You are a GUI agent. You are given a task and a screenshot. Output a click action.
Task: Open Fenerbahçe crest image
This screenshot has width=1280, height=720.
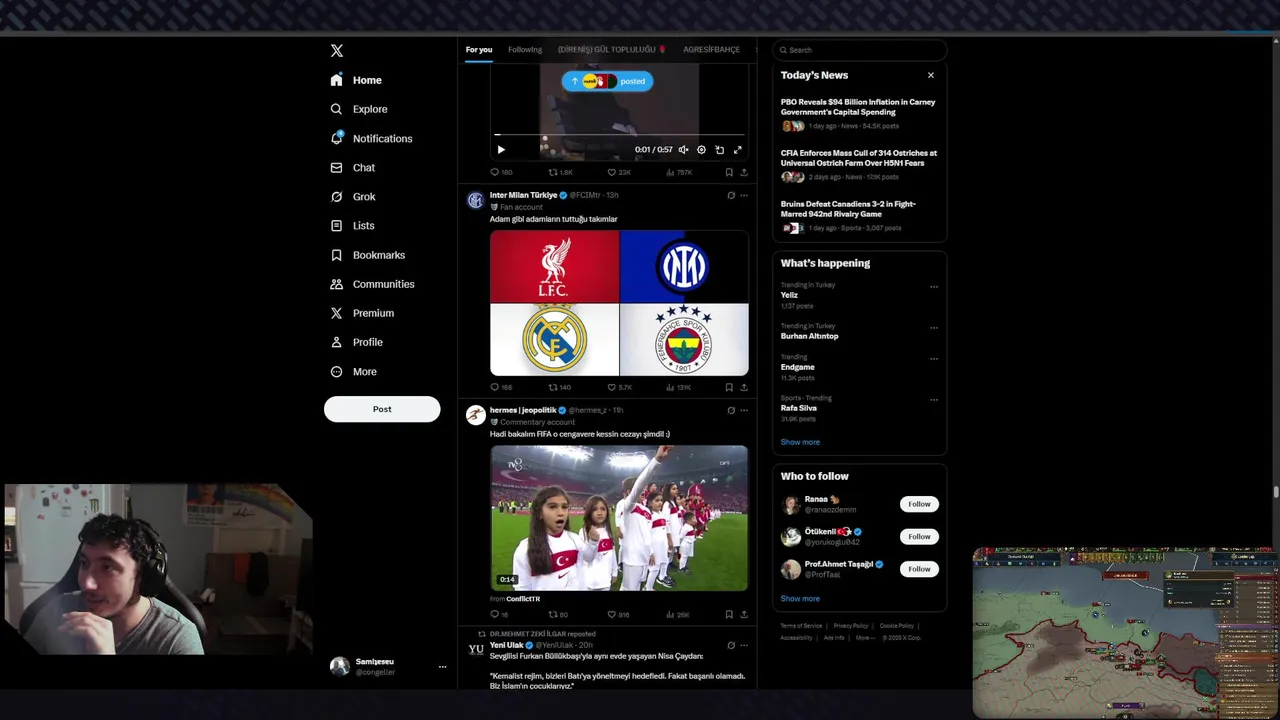point(684,340)
